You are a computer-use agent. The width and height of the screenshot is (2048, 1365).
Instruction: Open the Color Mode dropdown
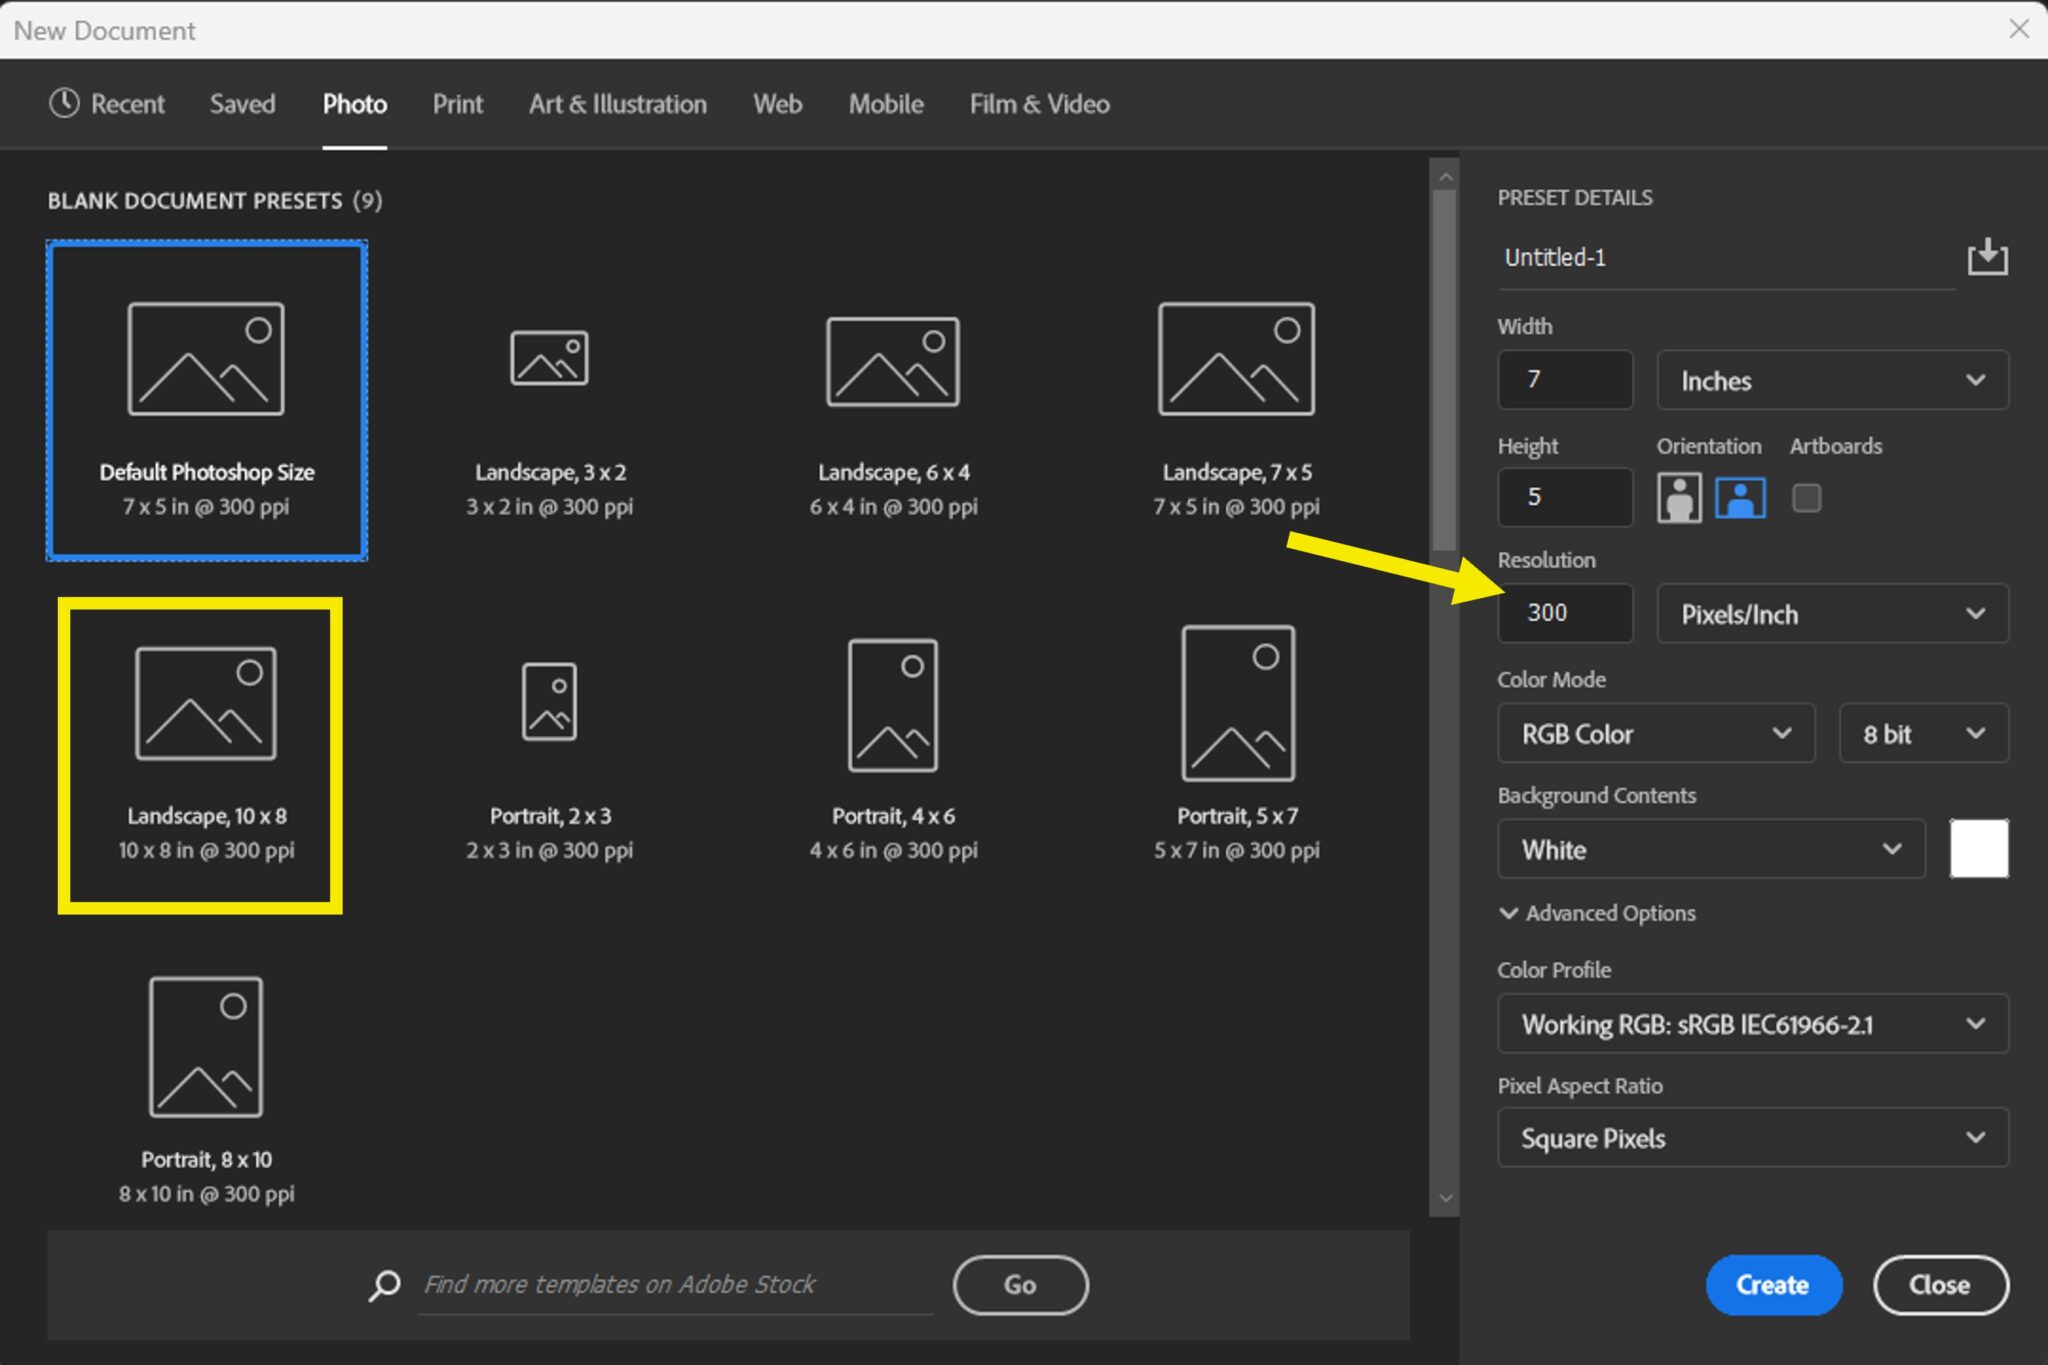click(1655, 733)
